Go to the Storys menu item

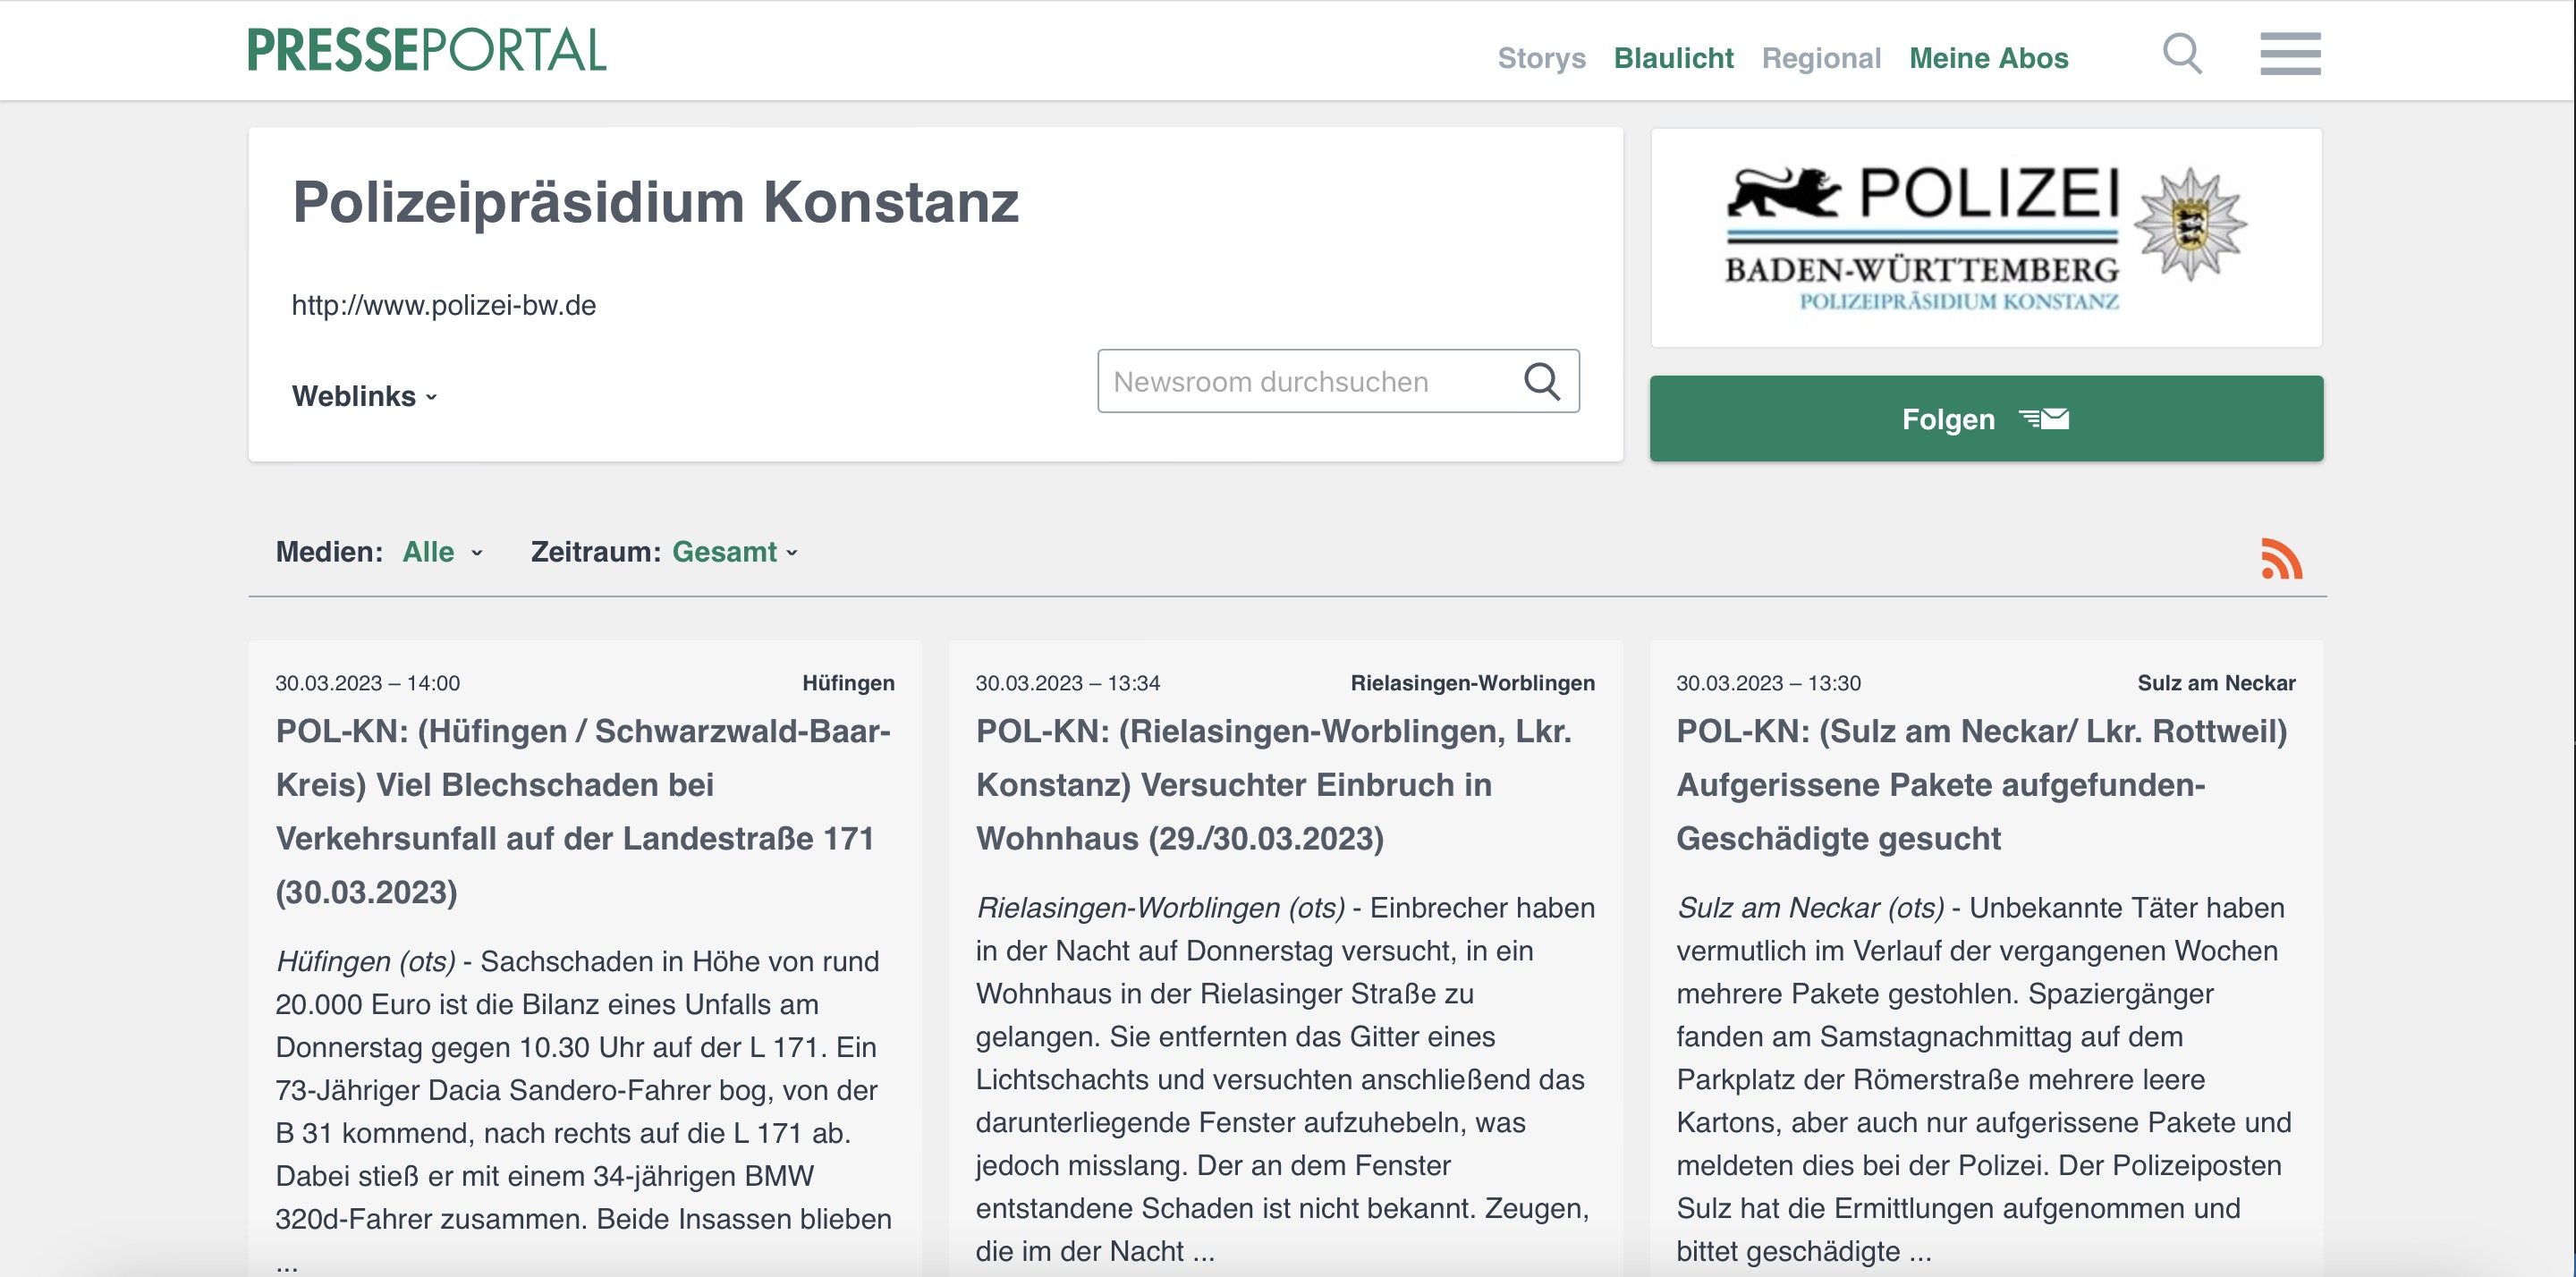click(1541, 58)
